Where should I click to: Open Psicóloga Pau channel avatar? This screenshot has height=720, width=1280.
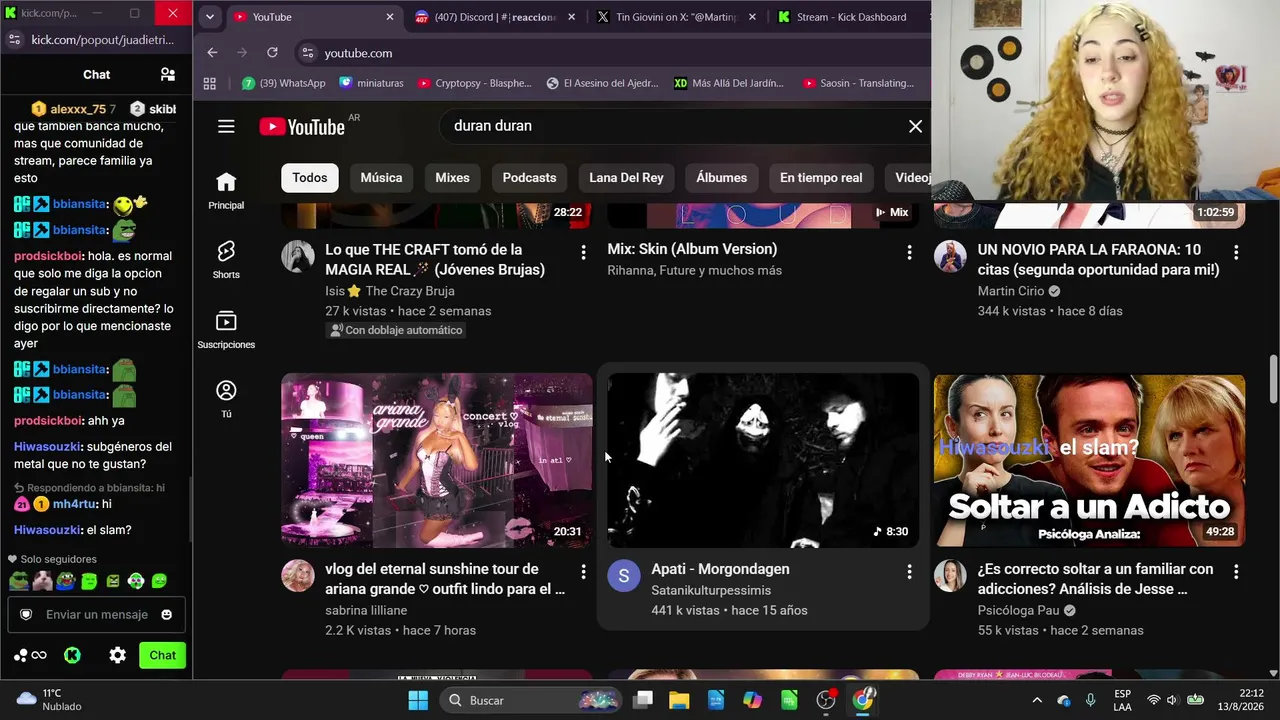pos(950,576)
